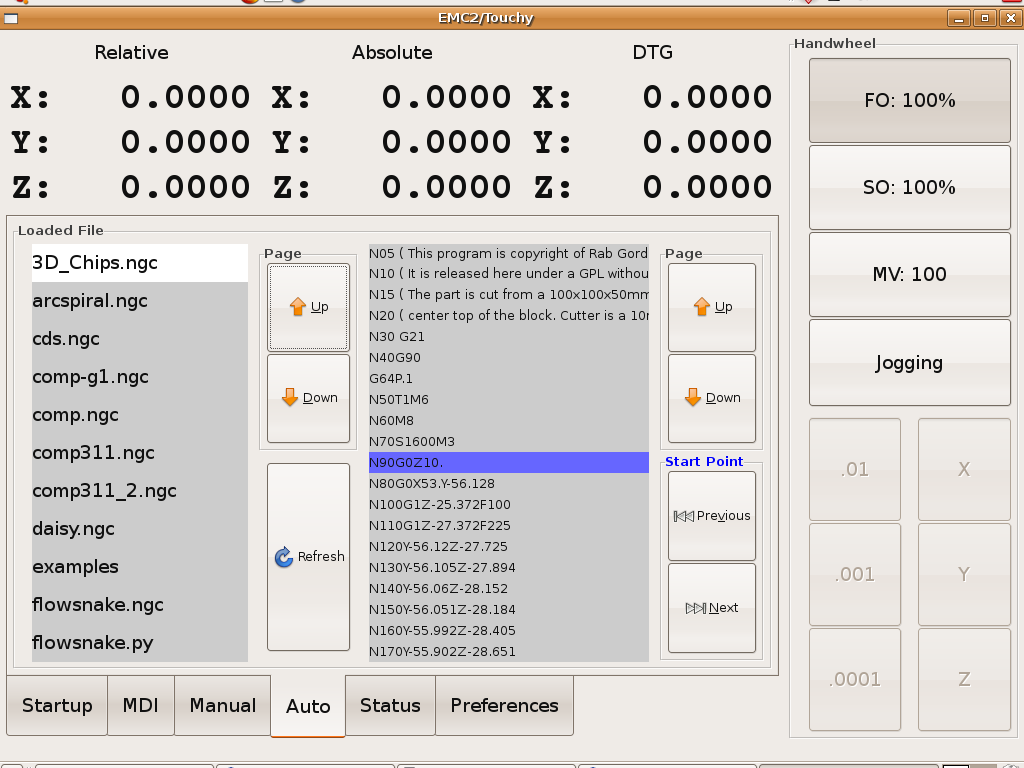Open the MDI tab
Image resolution: width=1024 pixels, height=768 pixels.
coord(141,706)
